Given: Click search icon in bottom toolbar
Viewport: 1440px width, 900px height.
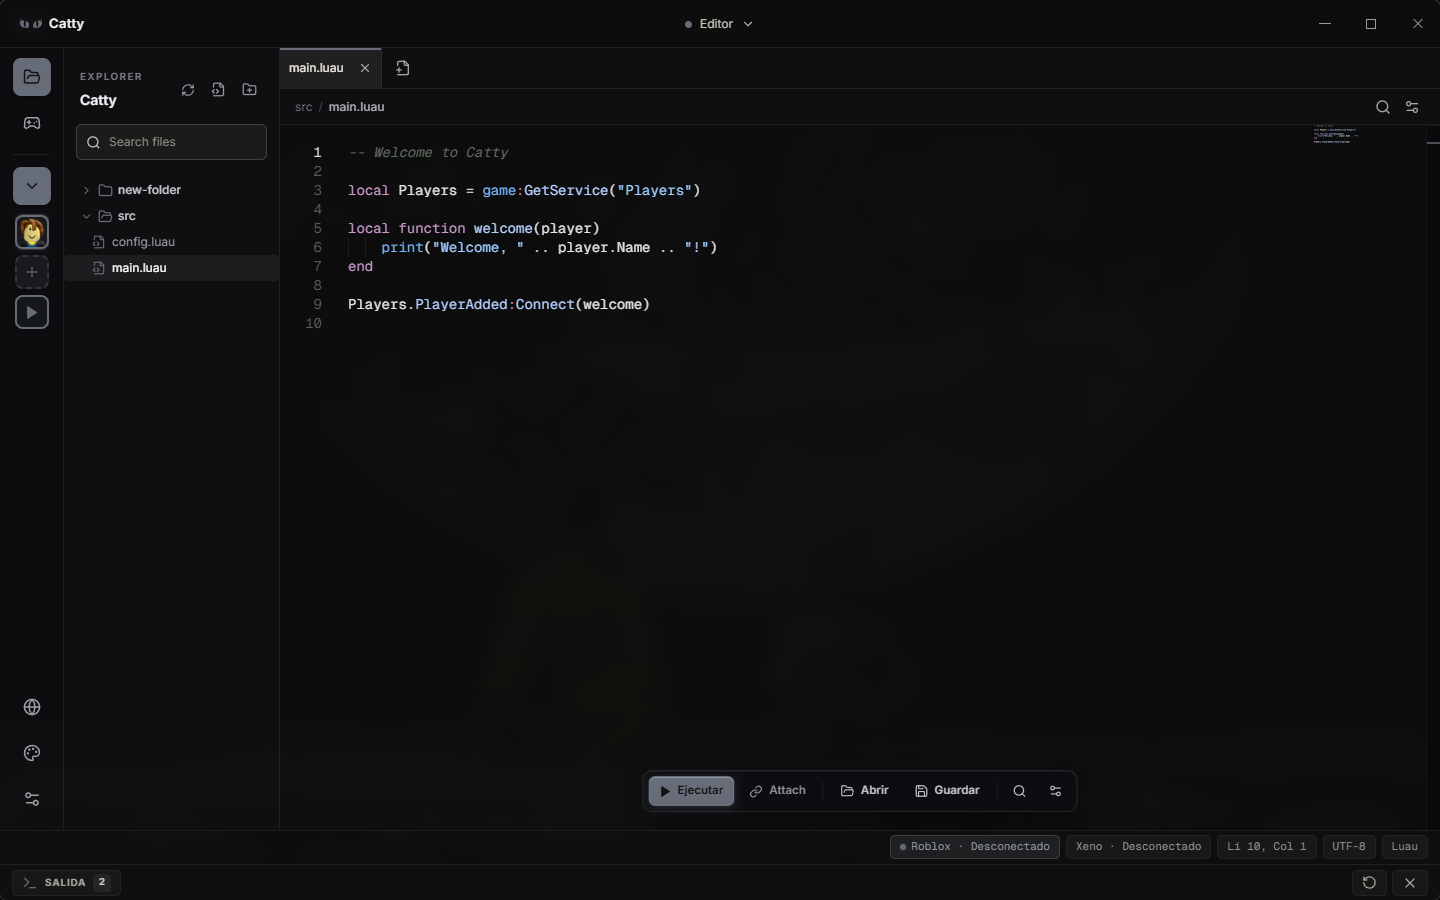Looking at the screenshot, I should [x=1019, y=791].
